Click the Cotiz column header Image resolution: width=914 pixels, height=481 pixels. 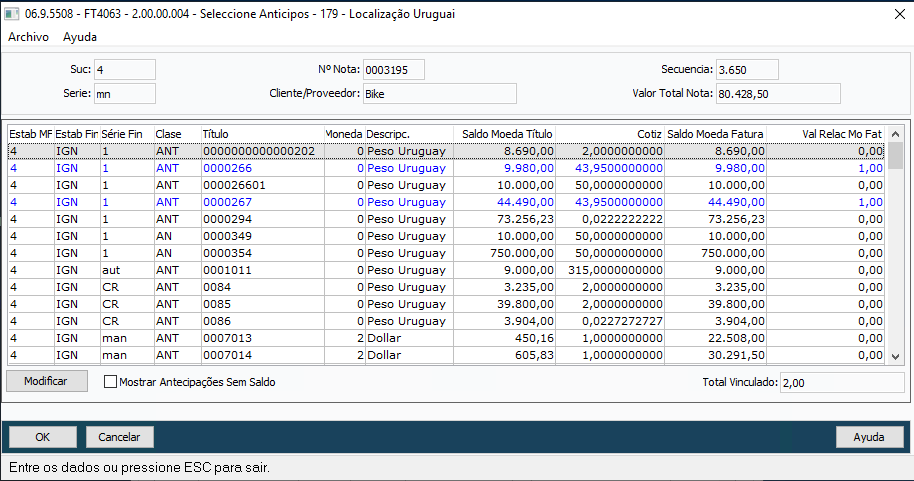pyautogui.click(x=609, y=133)
